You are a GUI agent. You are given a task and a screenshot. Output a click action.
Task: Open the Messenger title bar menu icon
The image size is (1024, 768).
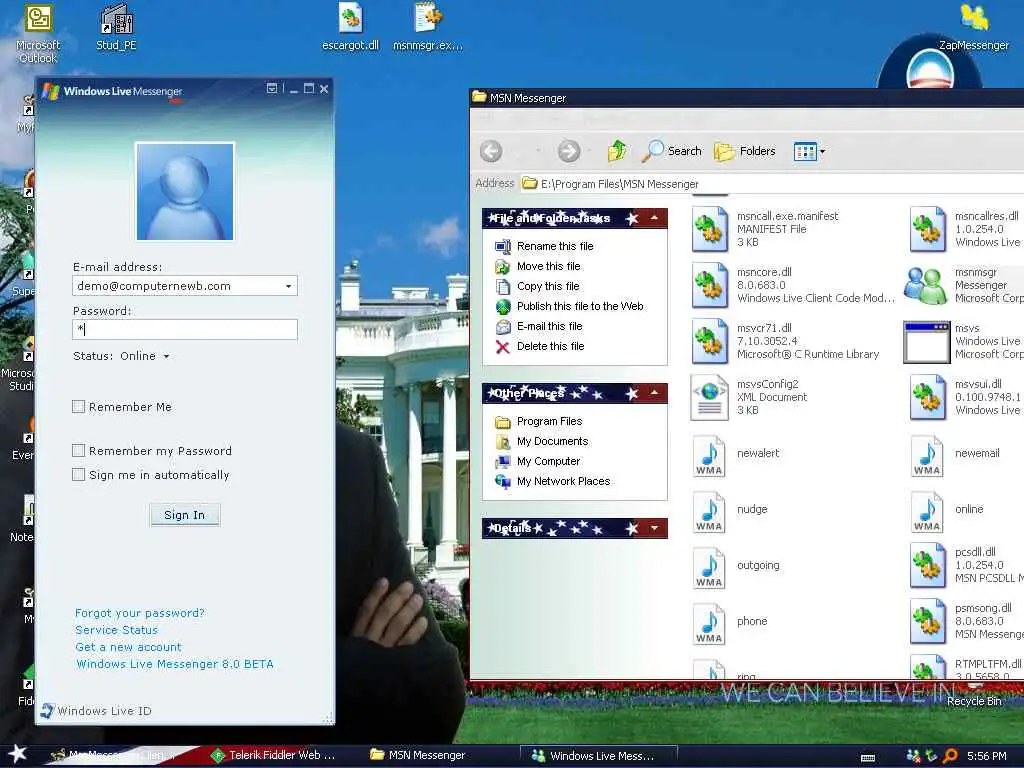coord(272,88)
